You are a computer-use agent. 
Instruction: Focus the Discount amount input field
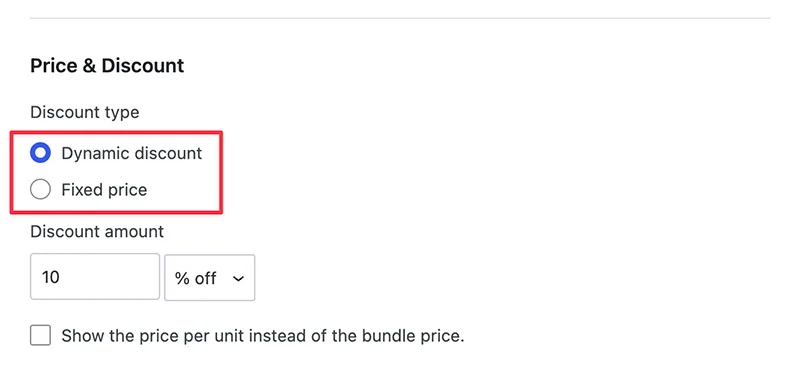(95, 277)
